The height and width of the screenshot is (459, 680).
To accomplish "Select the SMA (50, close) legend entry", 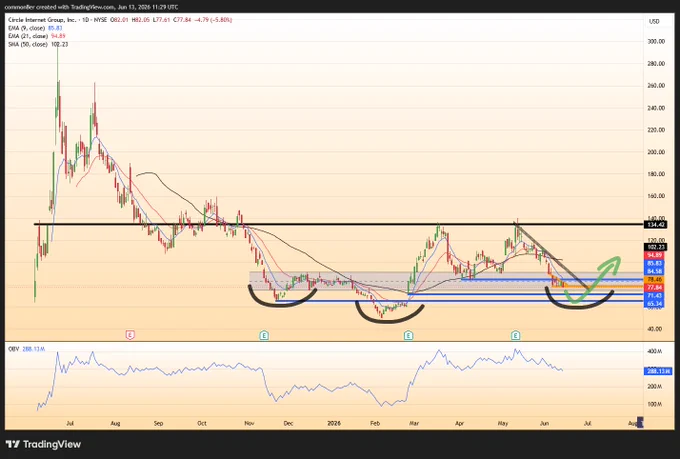I will (29, 44).
